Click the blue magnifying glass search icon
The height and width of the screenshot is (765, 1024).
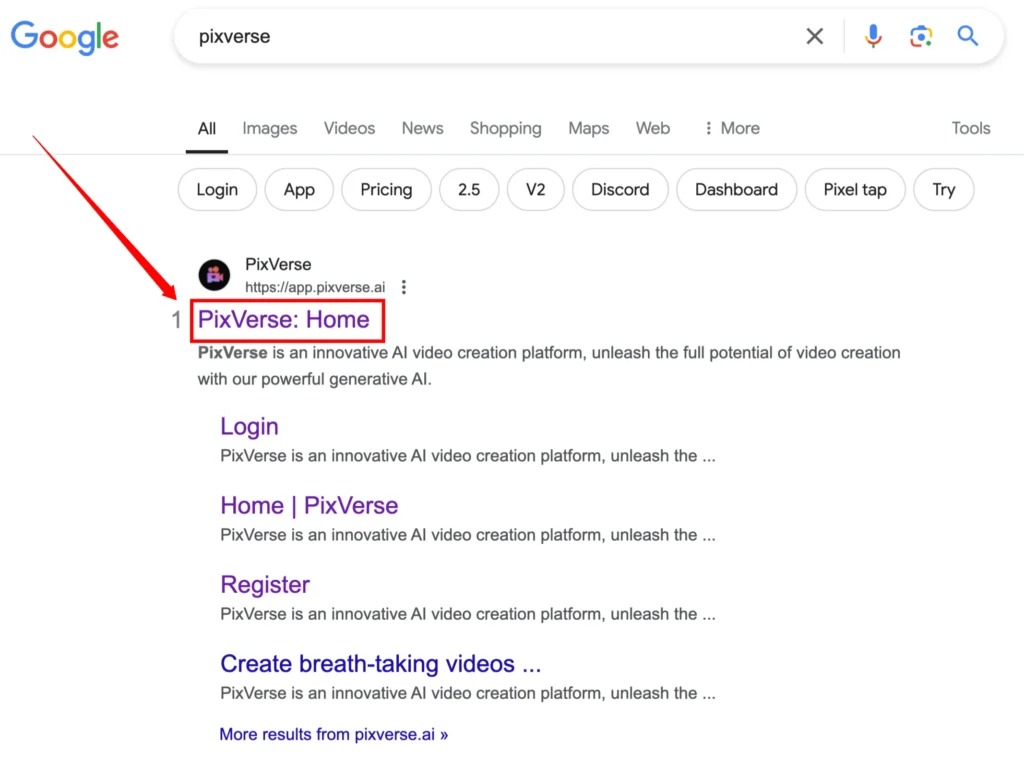(x=968, y=35)
